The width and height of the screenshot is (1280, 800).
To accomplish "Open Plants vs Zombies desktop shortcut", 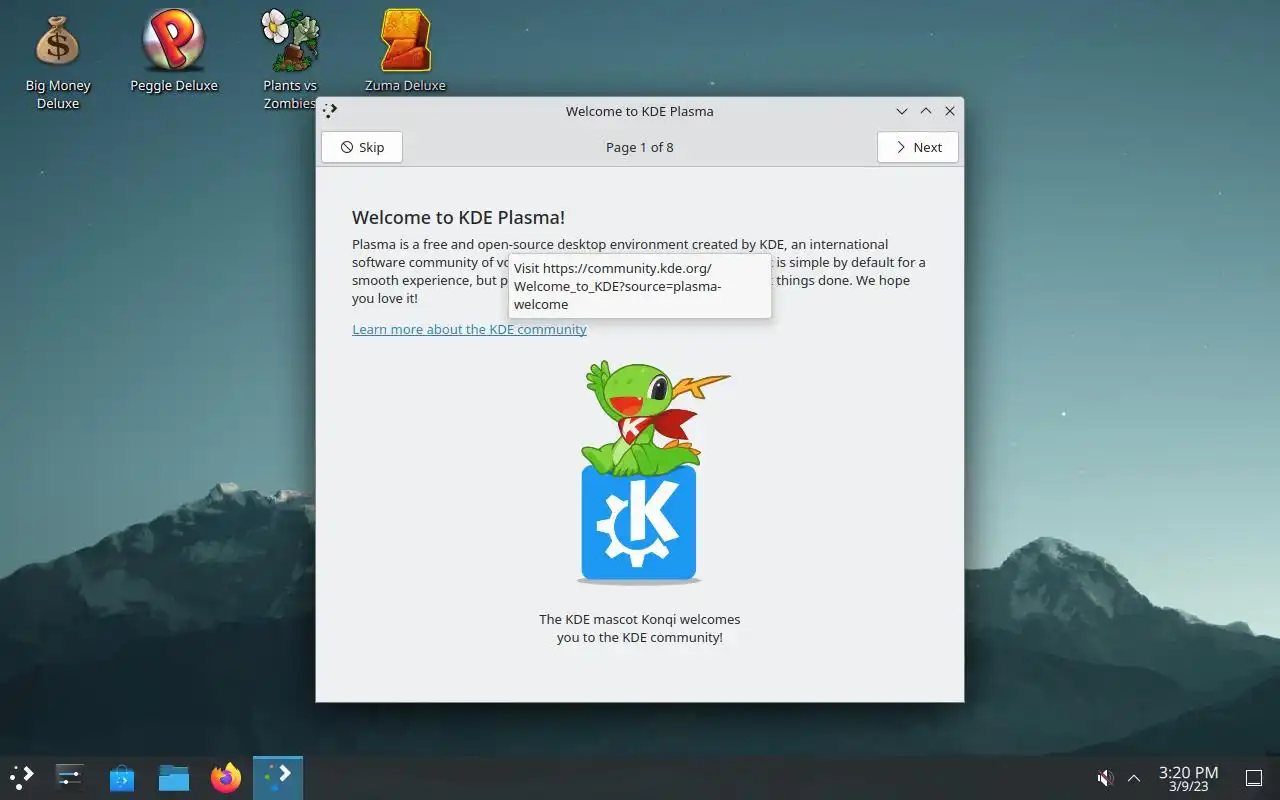I will point(290,60).
